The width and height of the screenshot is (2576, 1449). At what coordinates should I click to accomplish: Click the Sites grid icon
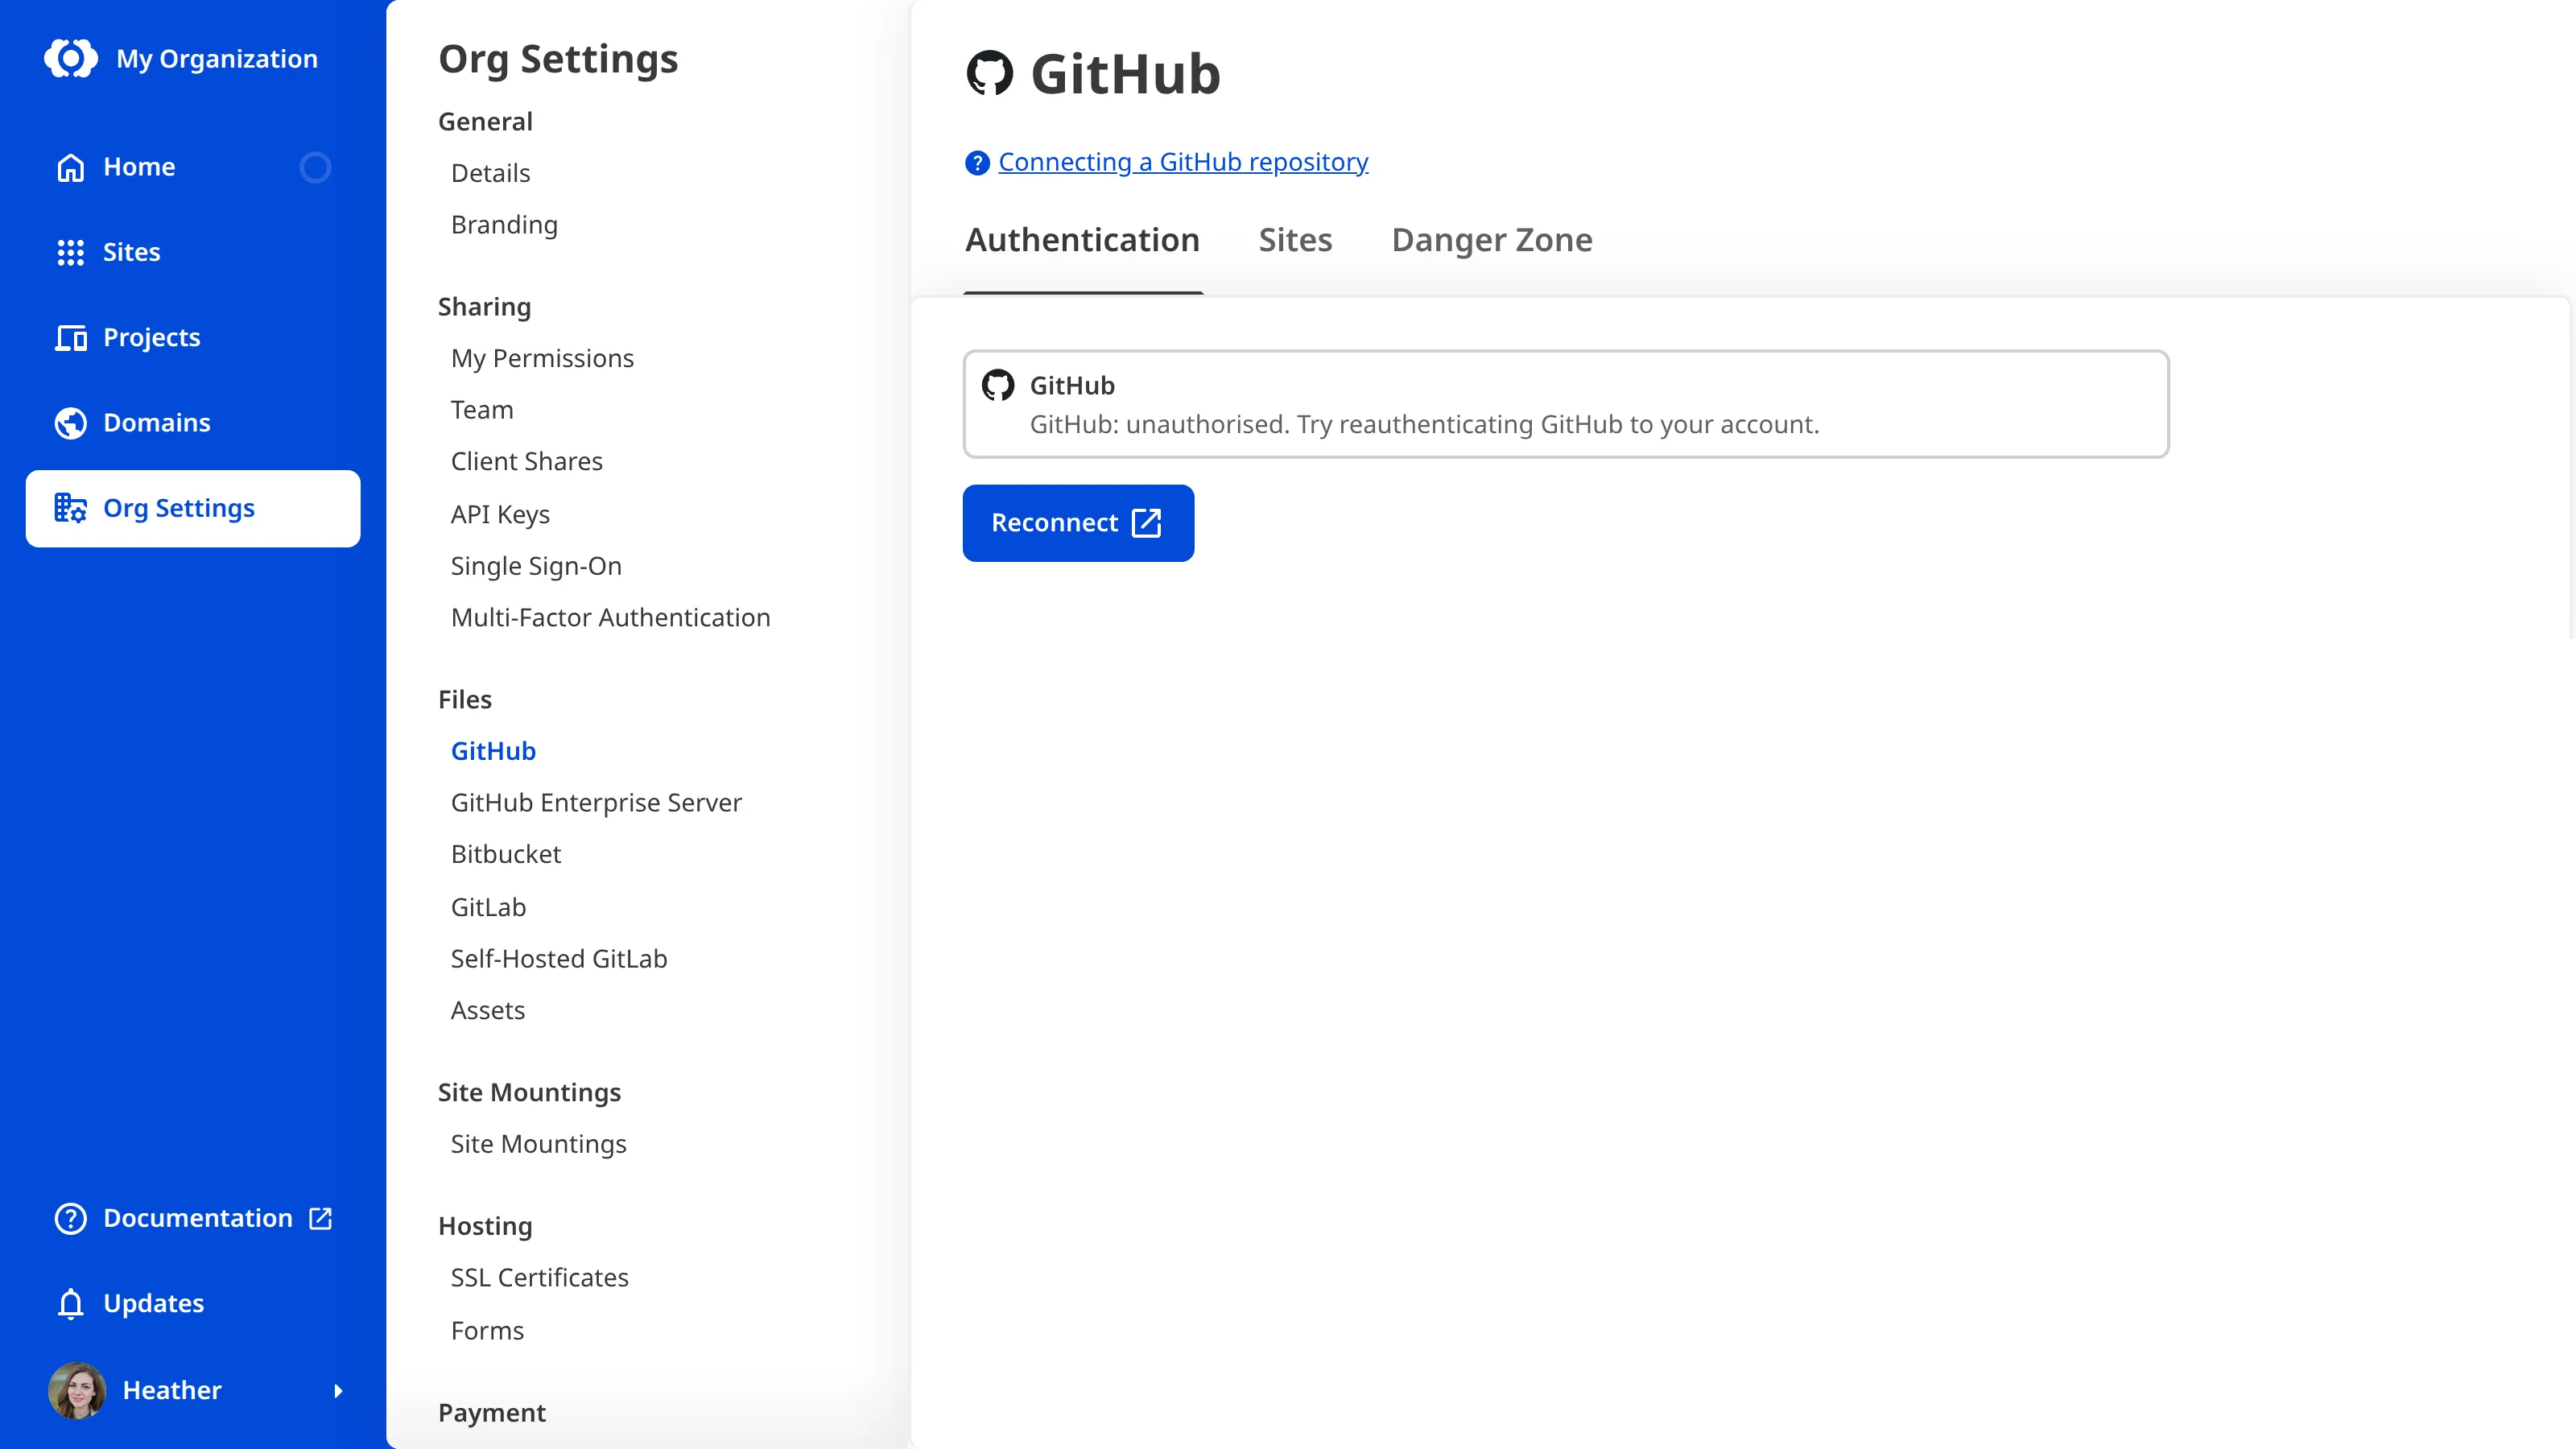tap(71, 252)
